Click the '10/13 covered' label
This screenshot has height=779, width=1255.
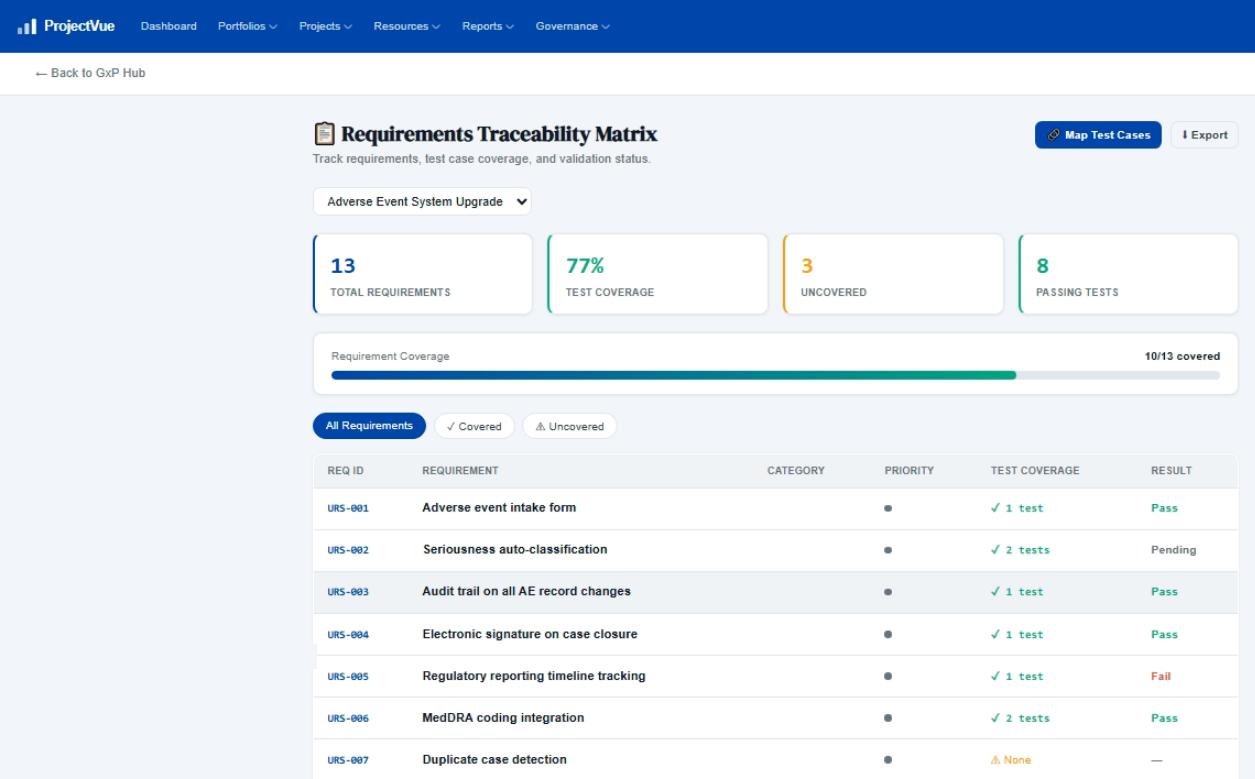click(1182, 356)
